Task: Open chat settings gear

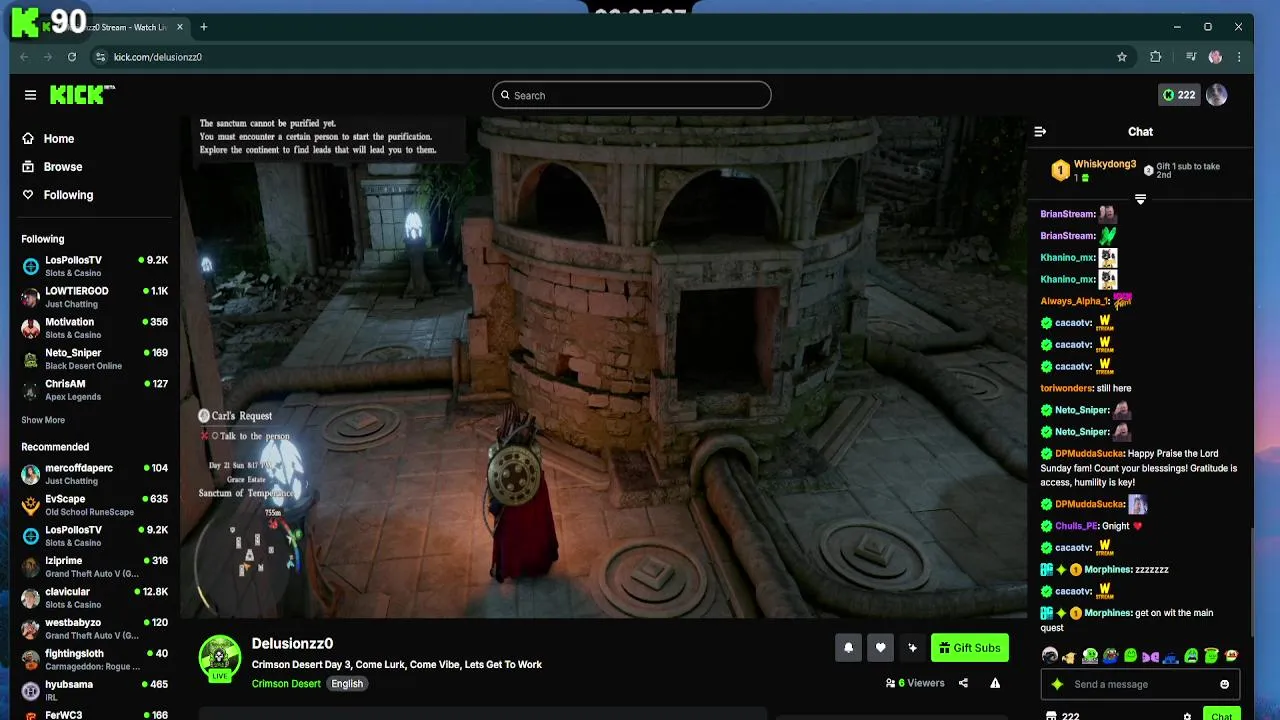Action: click(1187, 716)
